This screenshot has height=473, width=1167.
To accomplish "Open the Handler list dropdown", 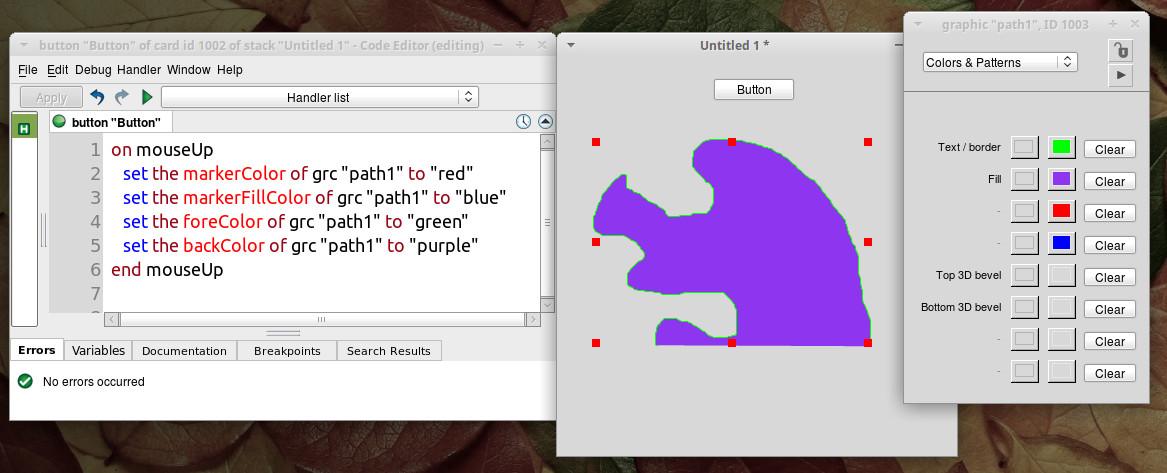I will click(319, 97).
